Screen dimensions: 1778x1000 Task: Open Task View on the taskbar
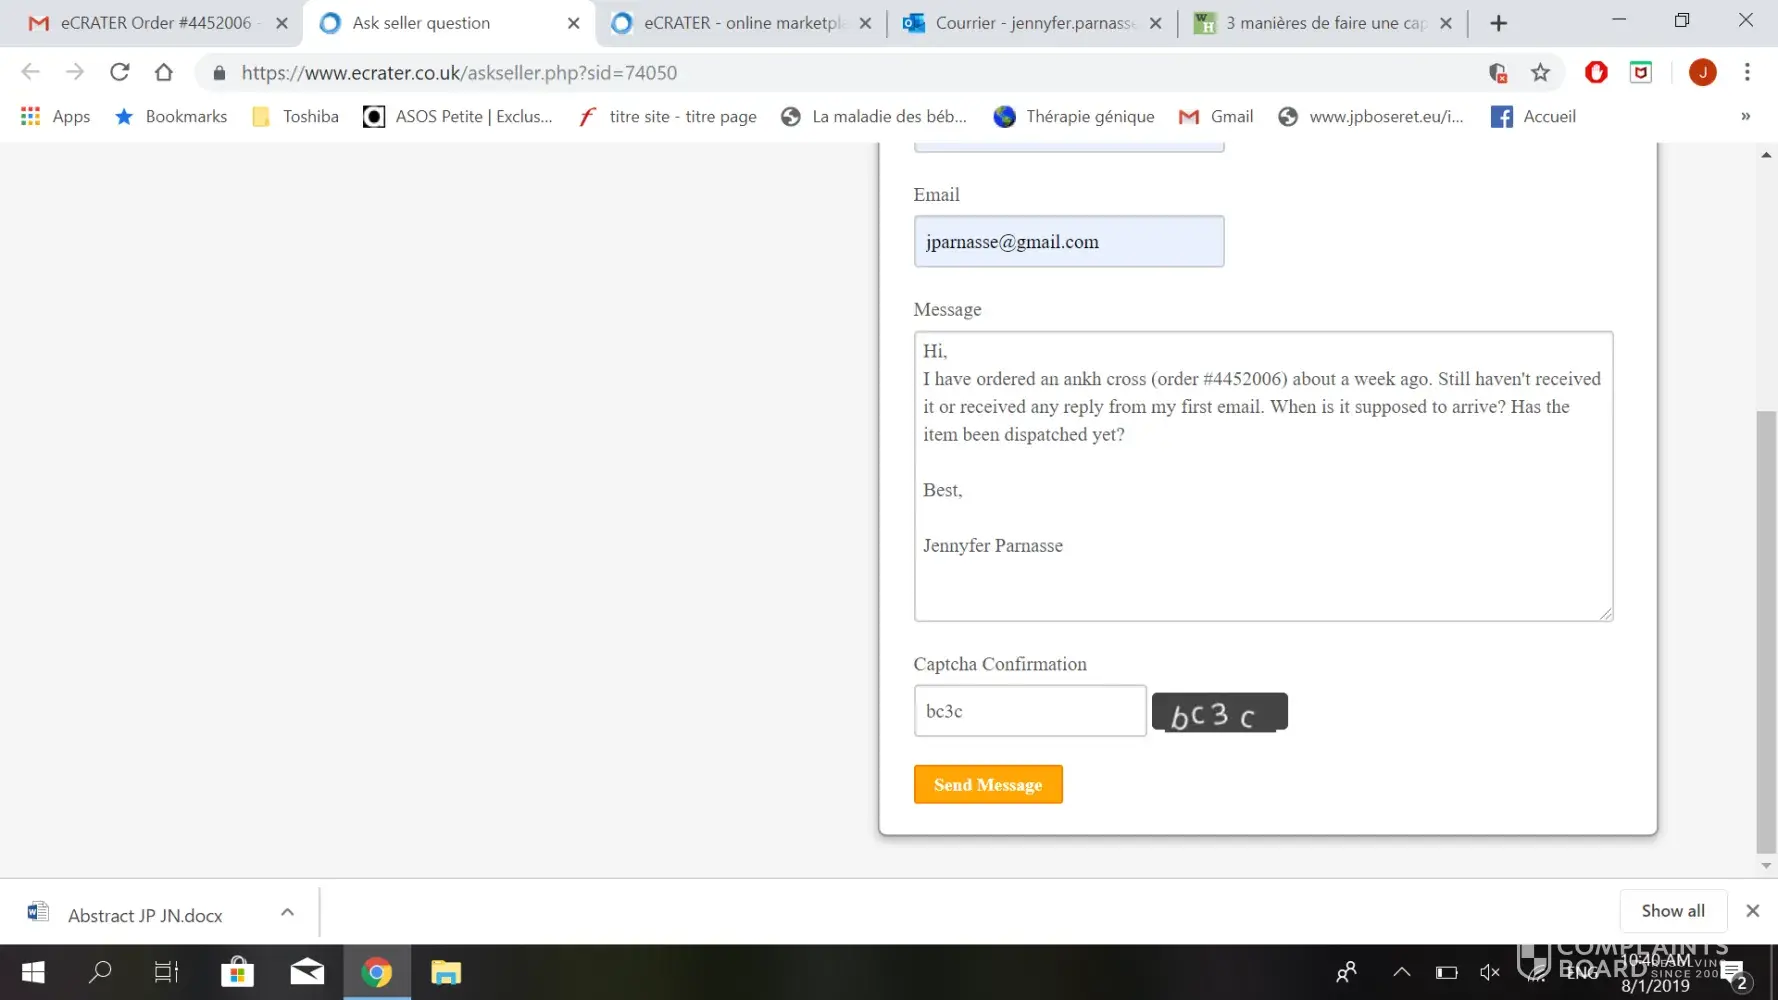tap(166, 972)
